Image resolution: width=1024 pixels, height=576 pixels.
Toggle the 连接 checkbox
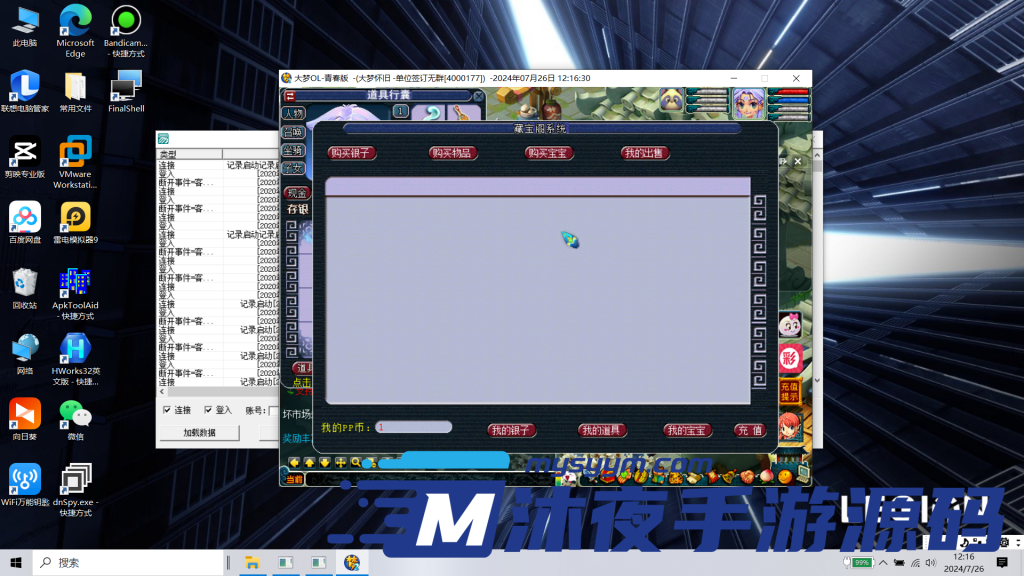[167, 410]
